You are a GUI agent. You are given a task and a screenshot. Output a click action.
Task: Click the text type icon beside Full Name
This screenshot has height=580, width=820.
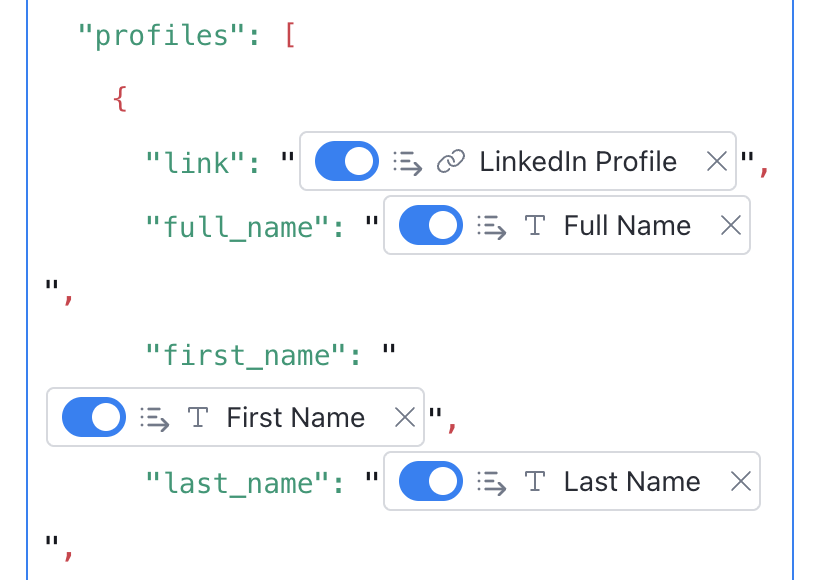coord(535,225)
